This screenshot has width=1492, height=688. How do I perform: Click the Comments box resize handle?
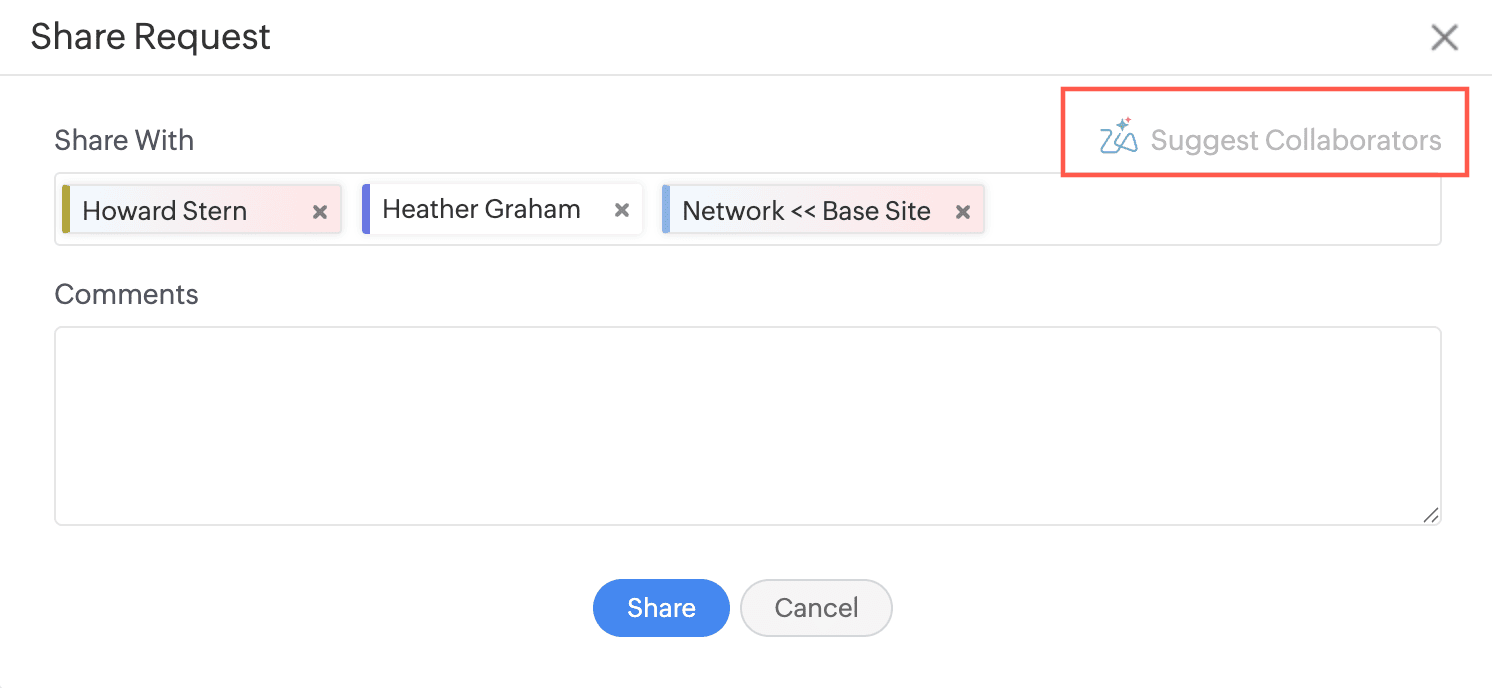(x=1431, y=515)
